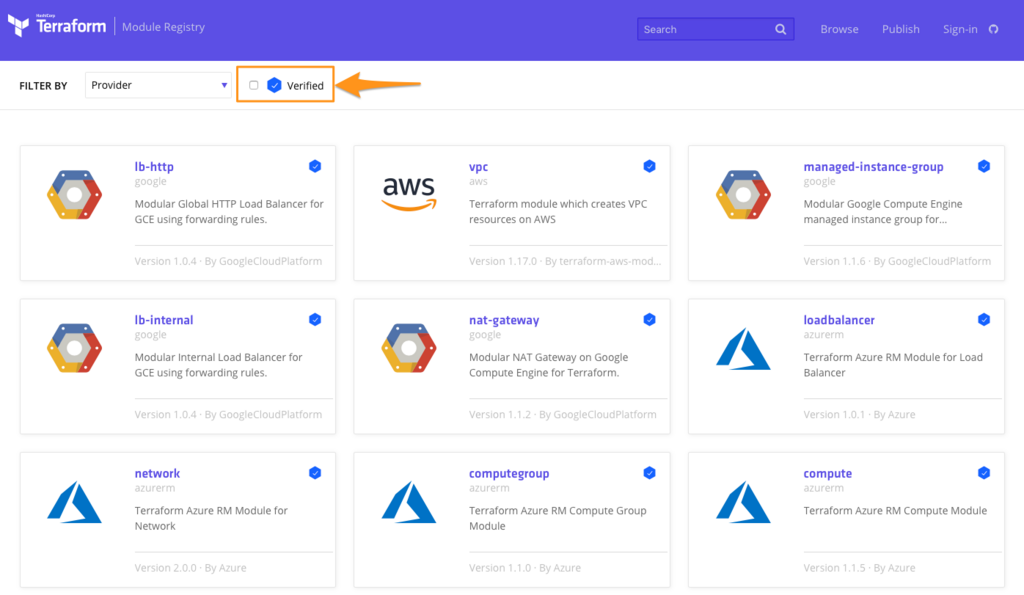Click the Google Cloud logo on lb-internal card

[x=74, y=348]
